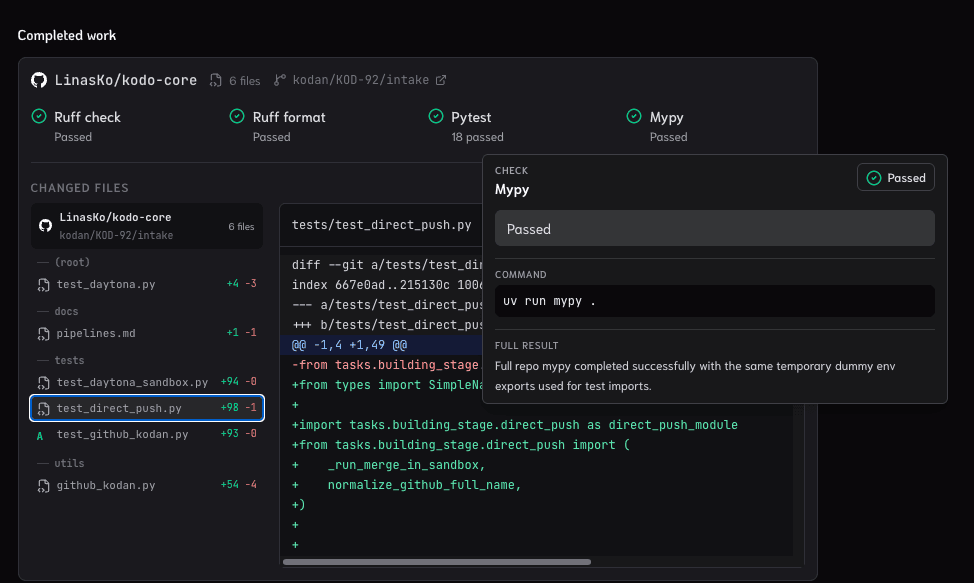Click the Passed summary box in Mypy popup
Image resolution: width=974 pixels, height=583 pixels.
pos(714,228)
